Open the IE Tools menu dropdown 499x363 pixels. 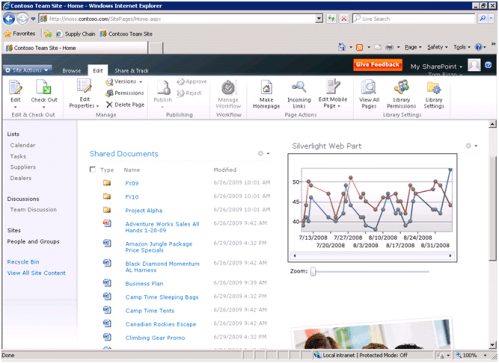click(x=462, y=47)
